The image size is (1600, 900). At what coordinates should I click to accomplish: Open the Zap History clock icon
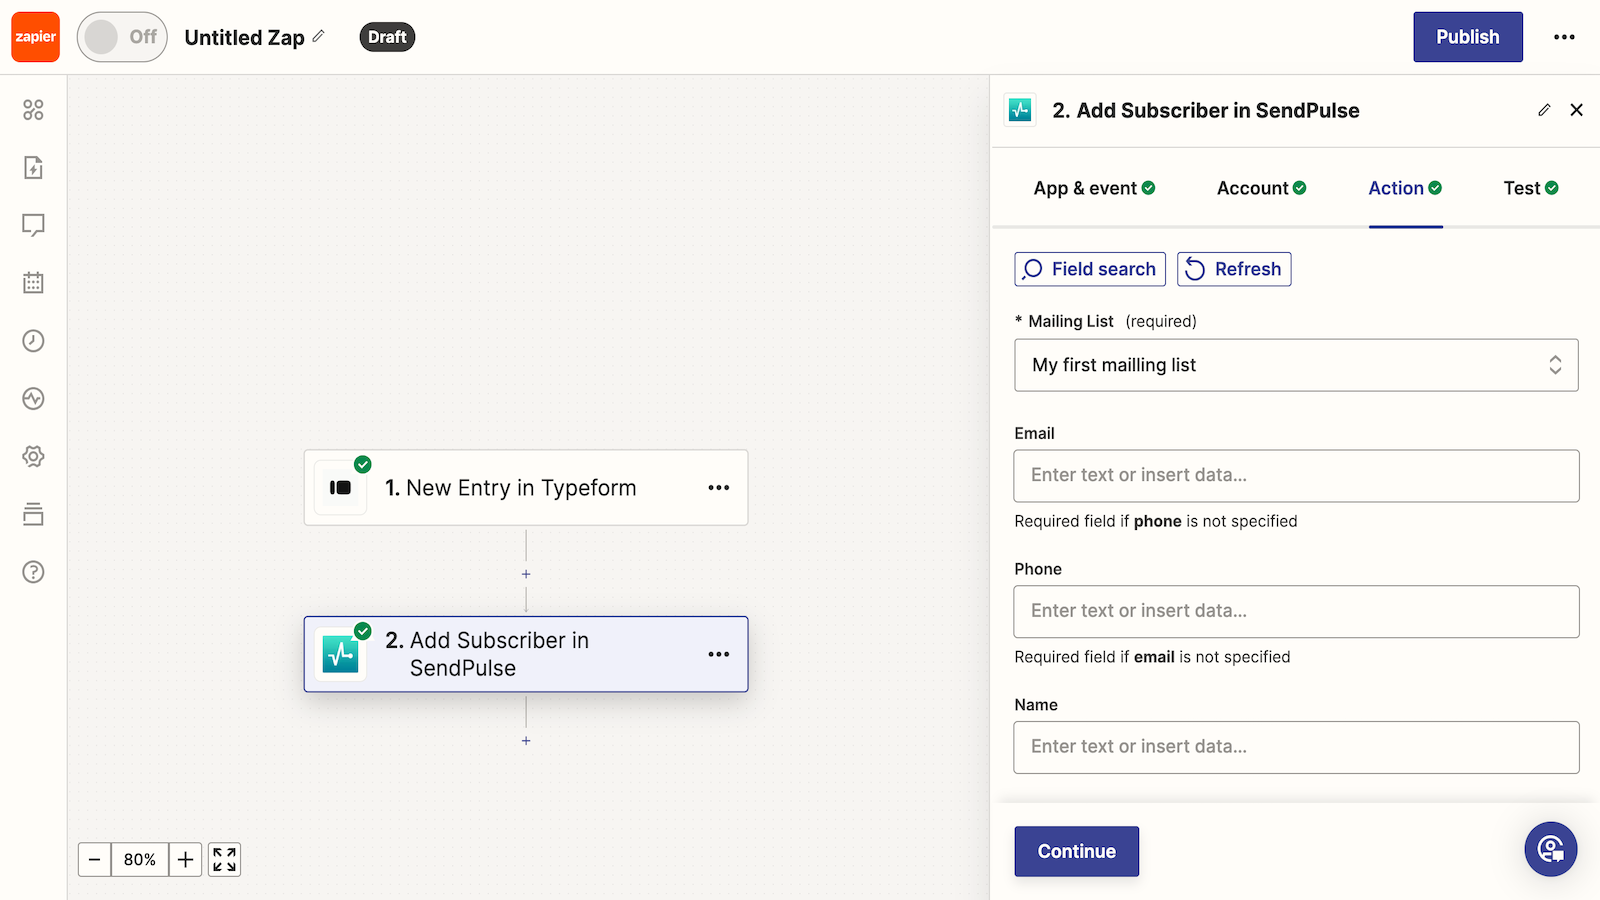[x=33, y=341]
